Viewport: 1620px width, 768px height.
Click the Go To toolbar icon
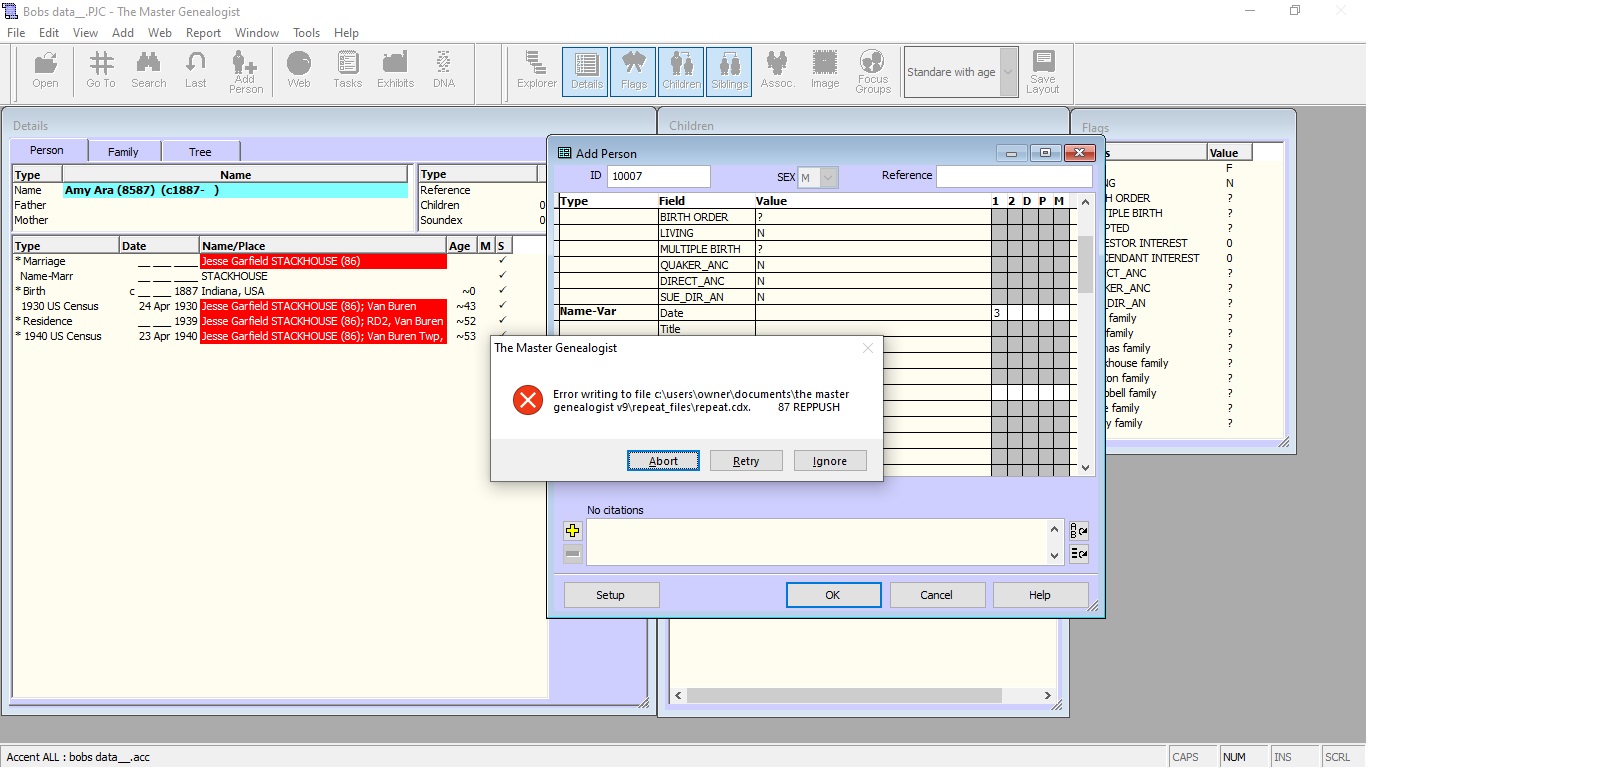(101, 71)
